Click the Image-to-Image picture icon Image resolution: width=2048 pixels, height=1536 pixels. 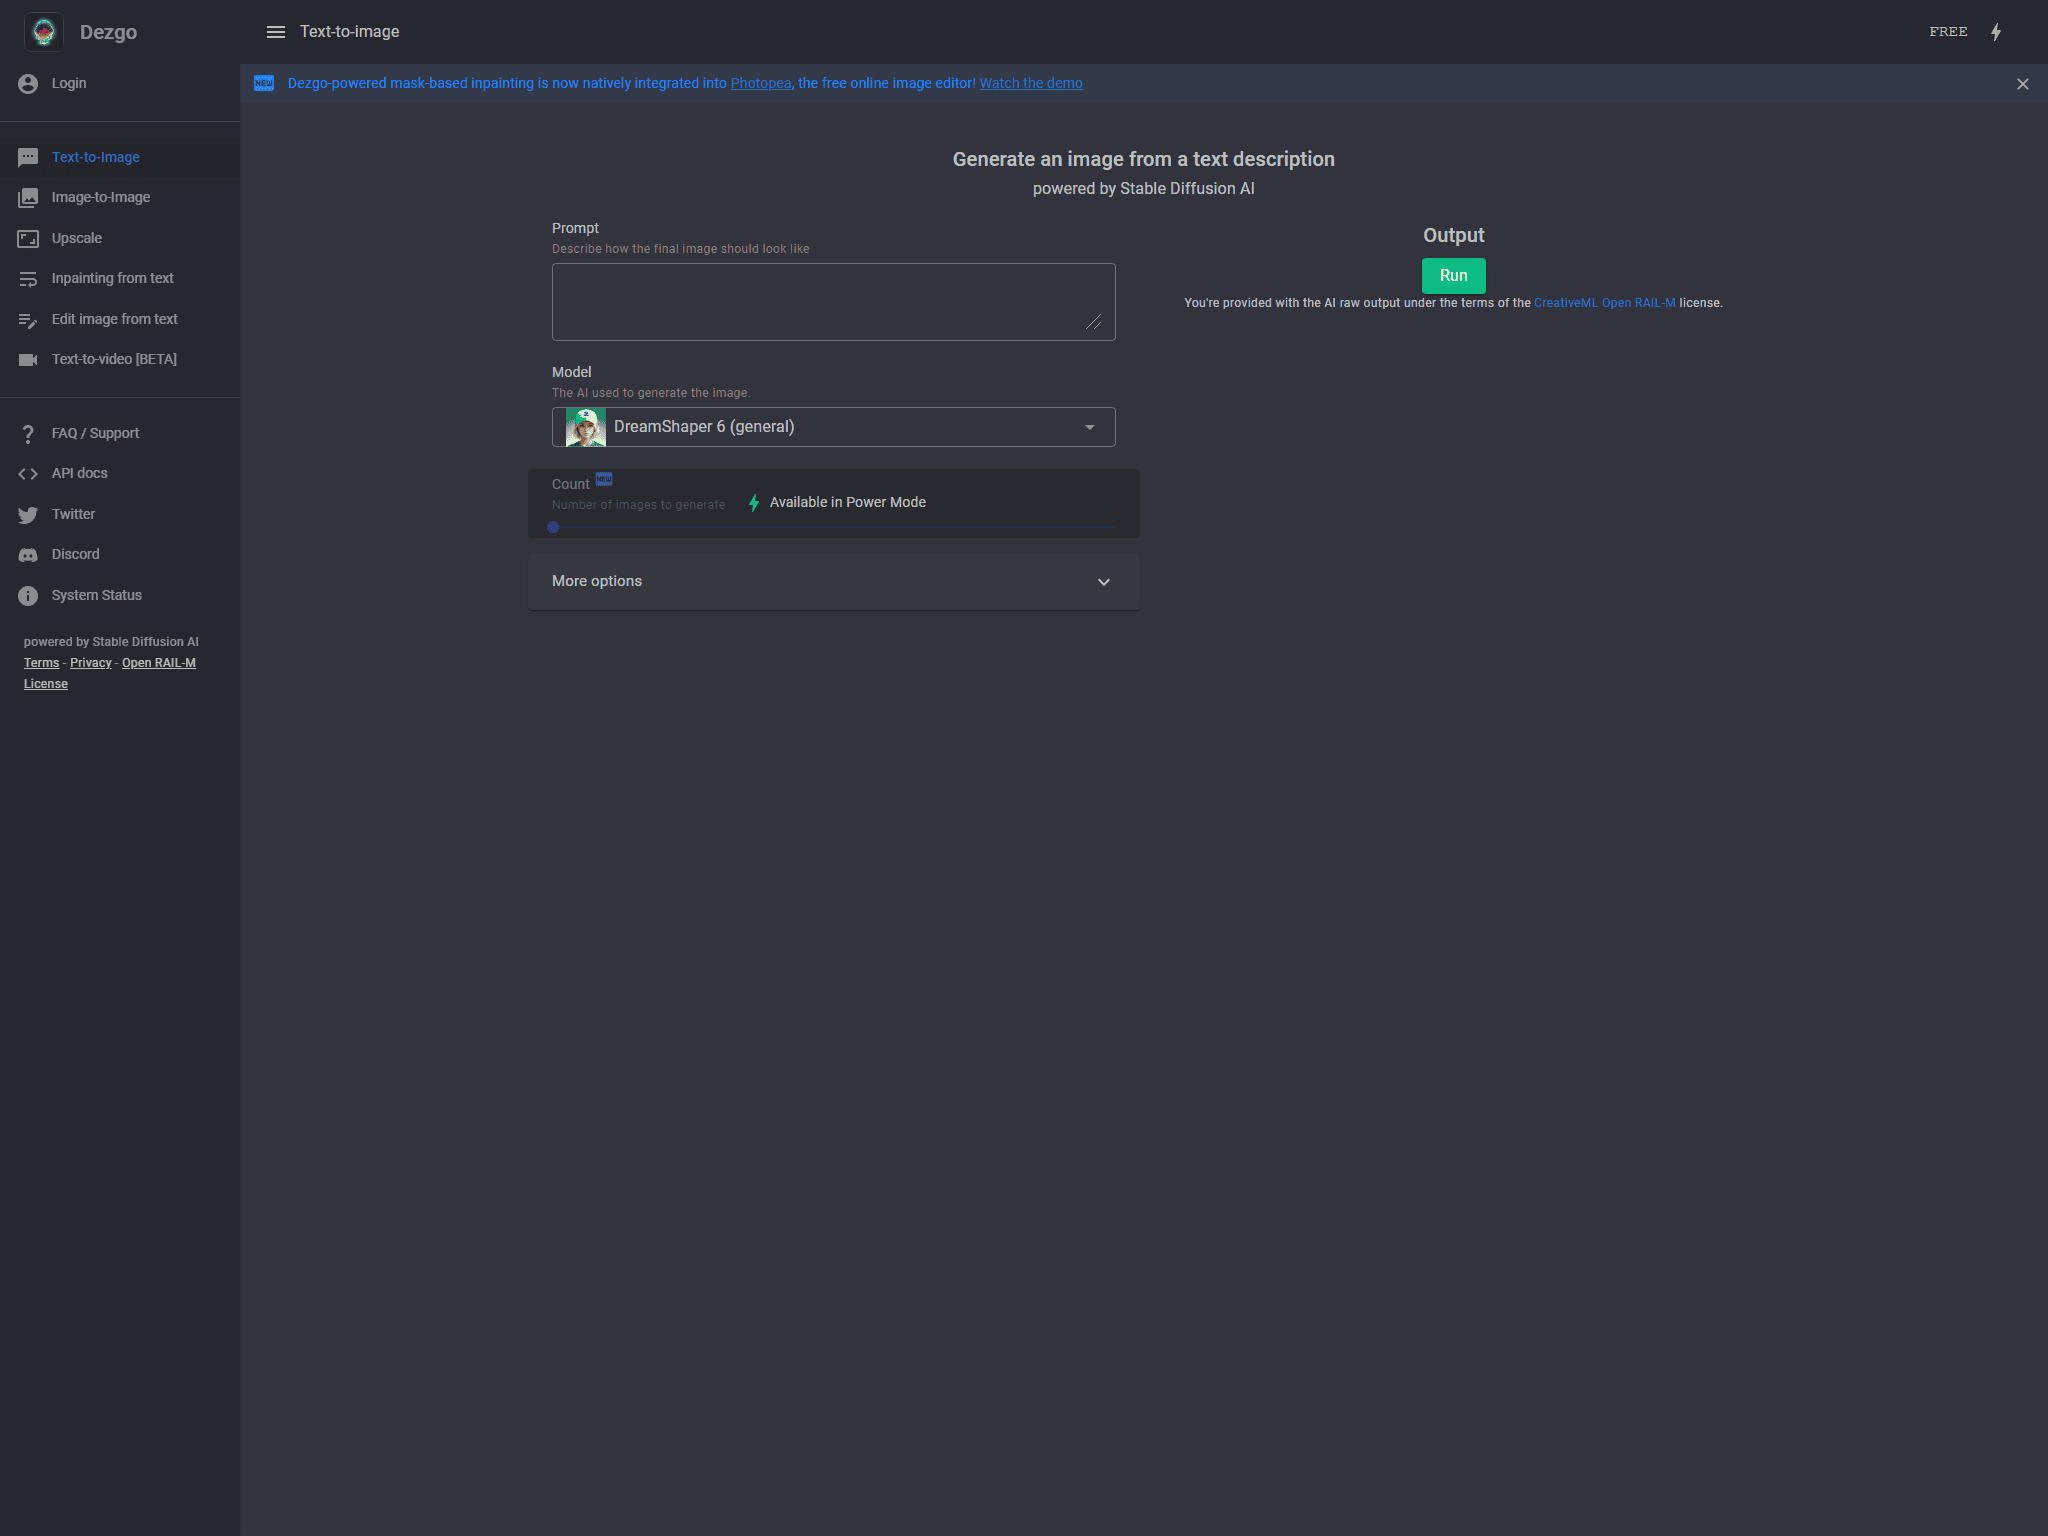pos(28,198)
